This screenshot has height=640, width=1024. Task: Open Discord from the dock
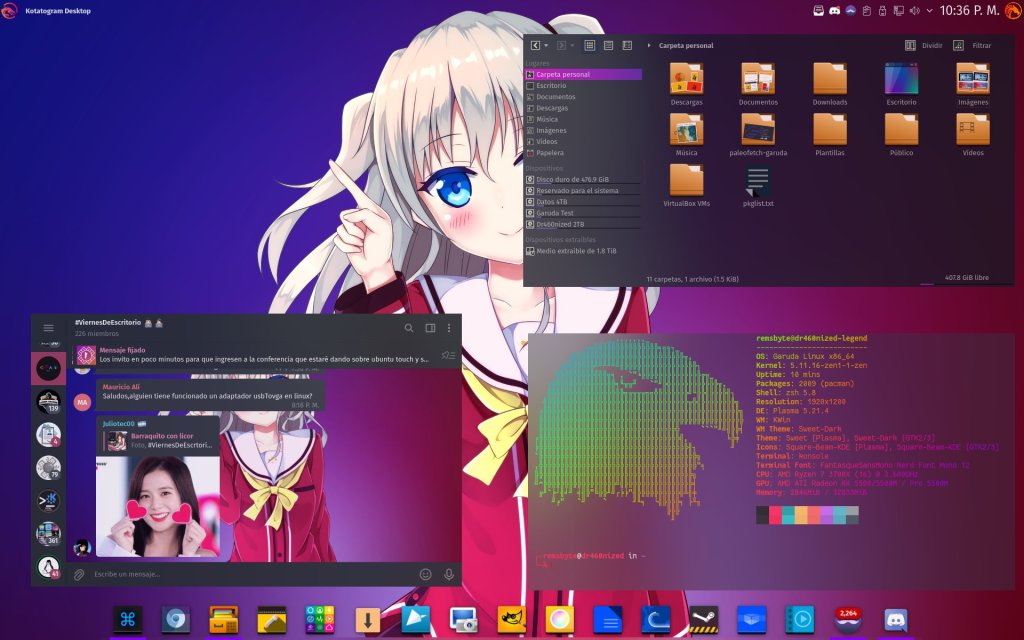[896, 620]
